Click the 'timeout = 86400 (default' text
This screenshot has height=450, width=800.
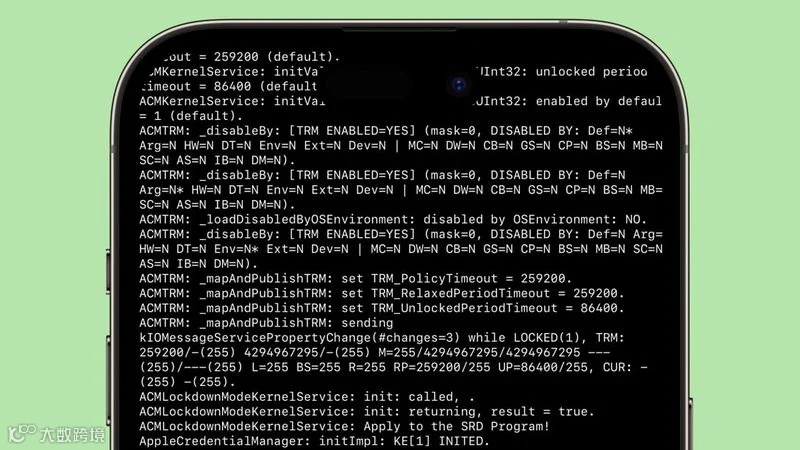coord(229,86)
